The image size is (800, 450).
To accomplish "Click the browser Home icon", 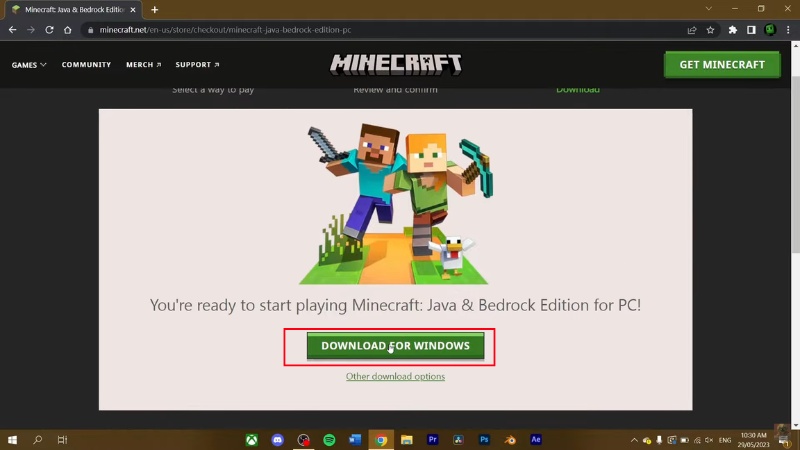I will tap(67, 30).
